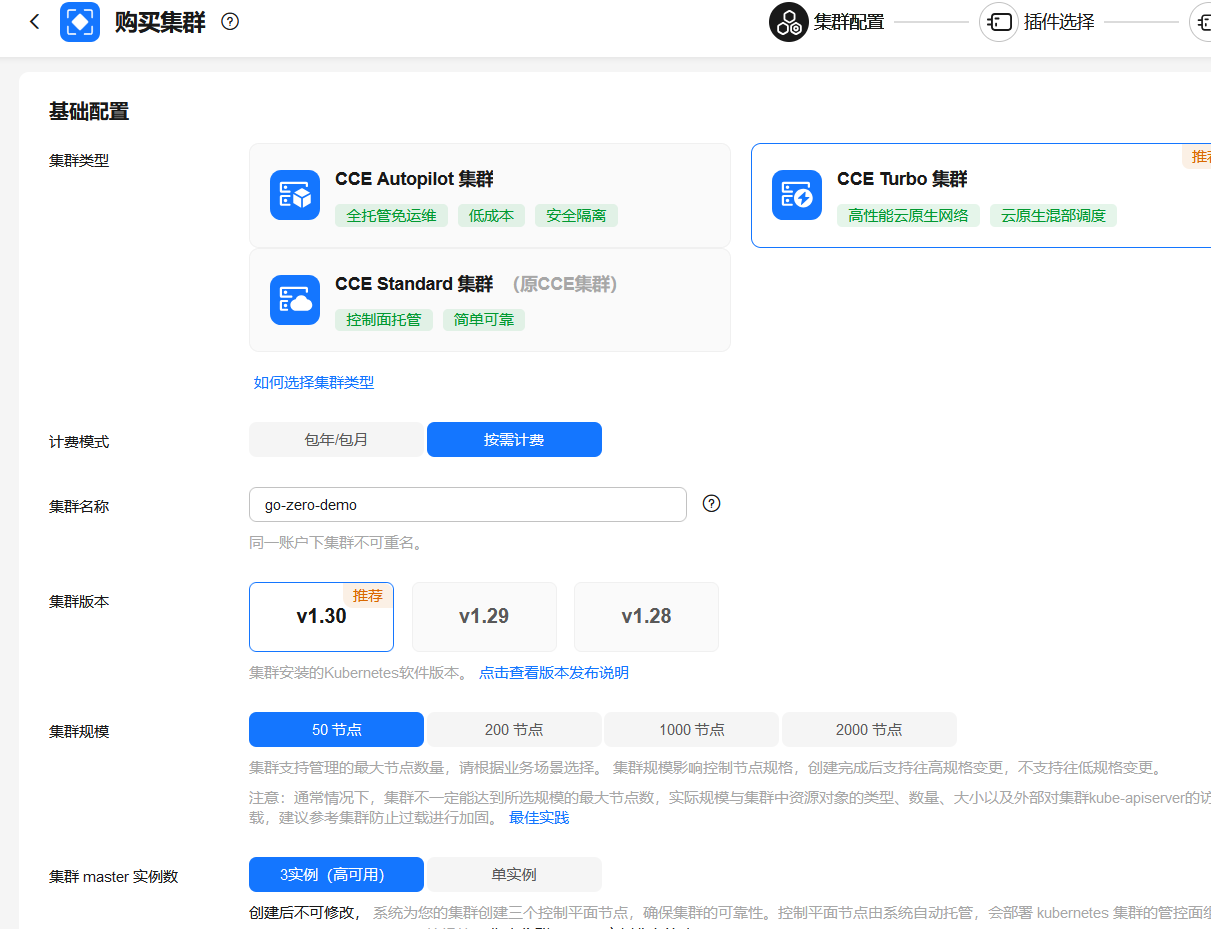Click the 集群 master 实例数 label
The image size is (1211, 929).
[x=114, y=876]
